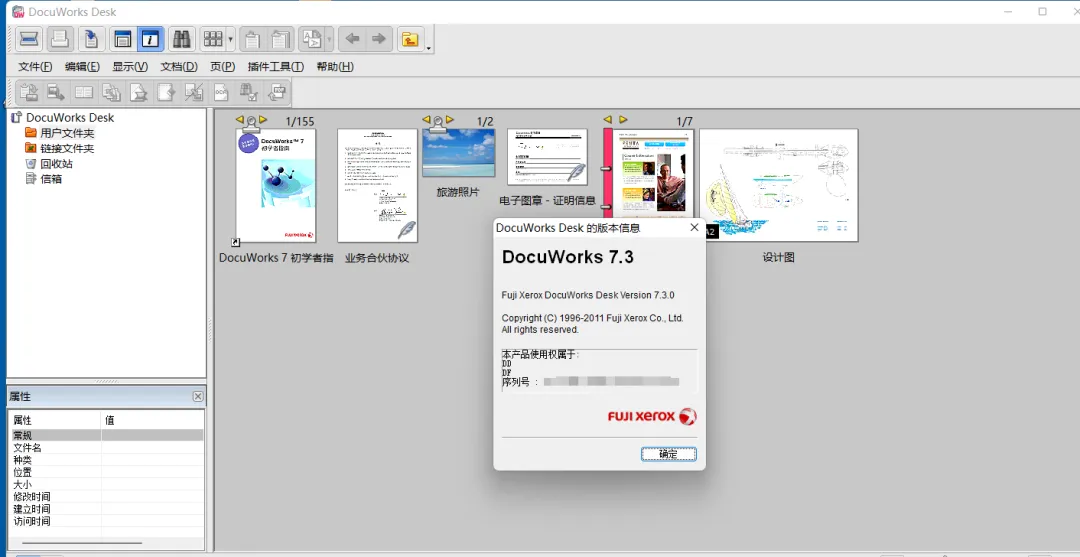Close the 版本信息 dialog with X
1080x557 pixels.
694,227
